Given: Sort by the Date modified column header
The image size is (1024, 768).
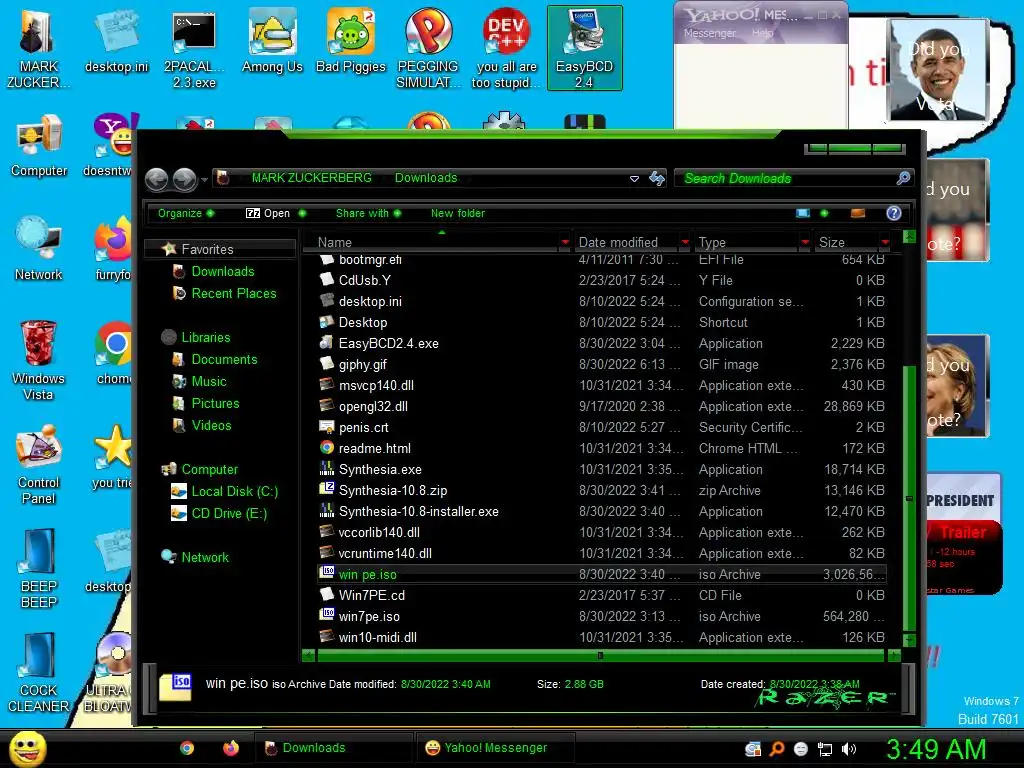Looking at the screenshot, I should coord(627,242).
